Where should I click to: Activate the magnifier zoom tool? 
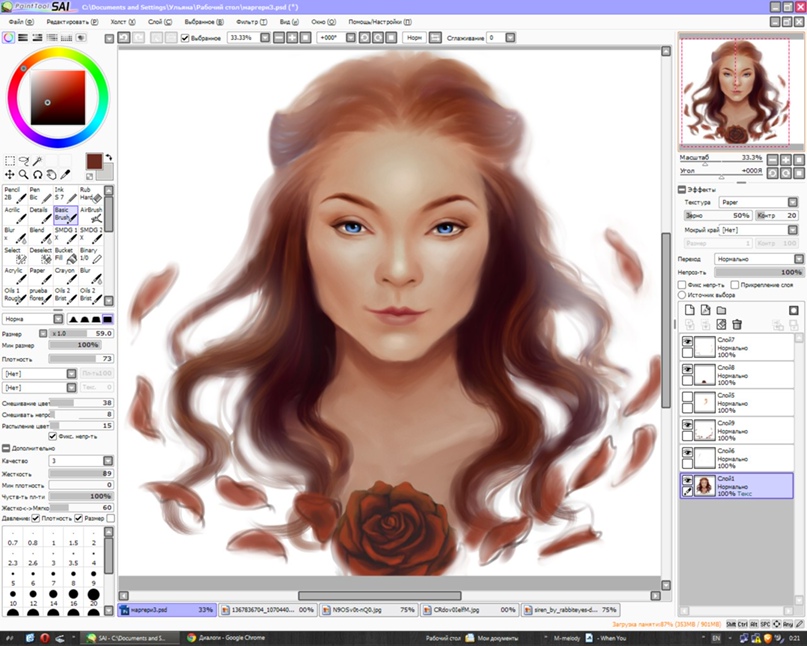[x=23, y=174]
